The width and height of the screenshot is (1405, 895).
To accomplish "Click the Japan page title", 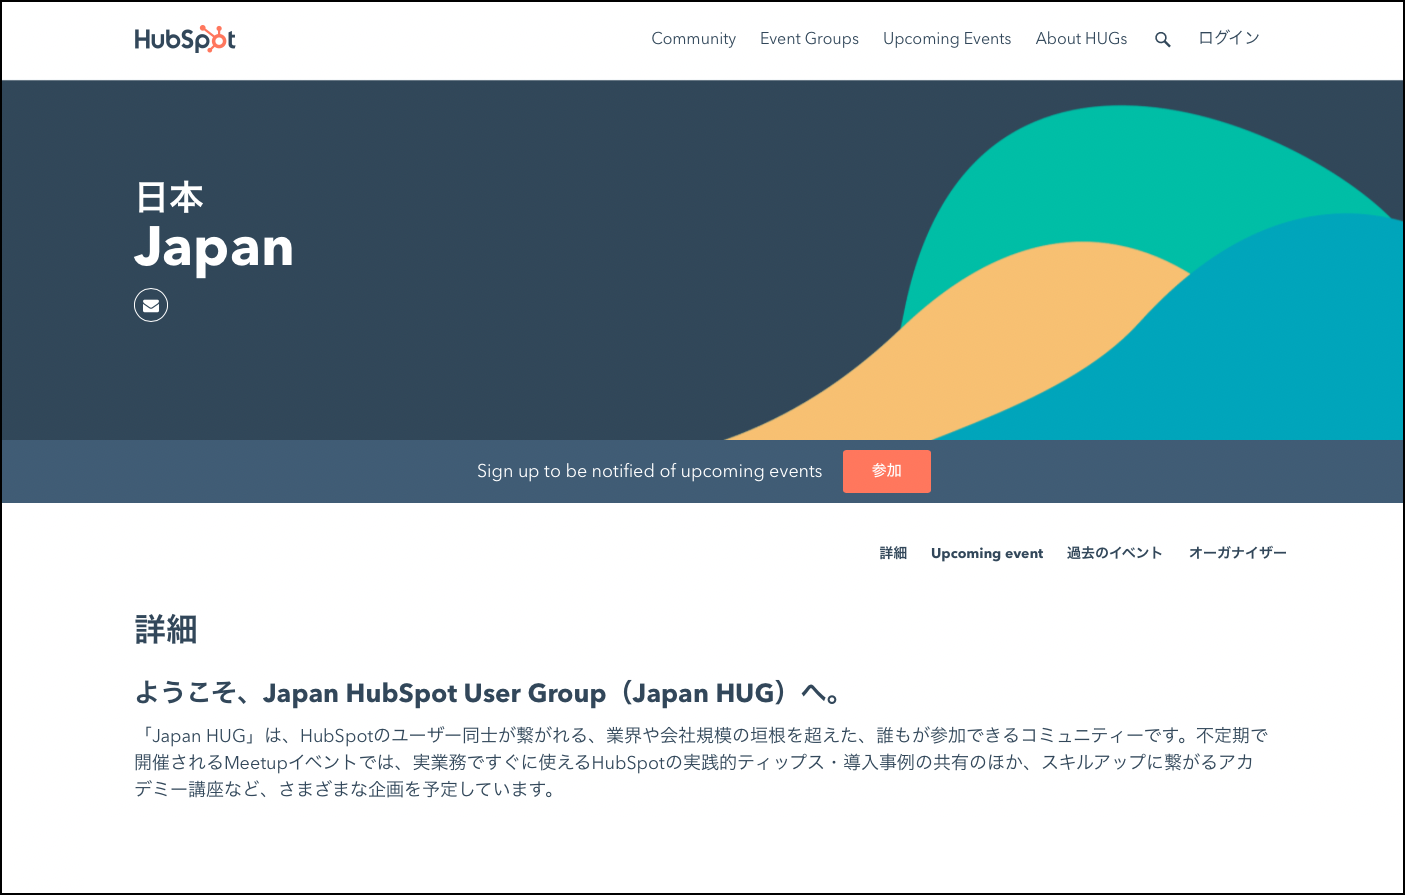I will point(214,247).
